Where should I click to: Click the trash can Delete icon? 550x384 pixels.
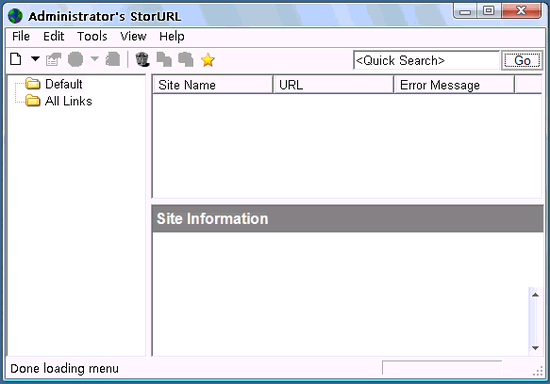pyautogui.click(x=142, y=59)
